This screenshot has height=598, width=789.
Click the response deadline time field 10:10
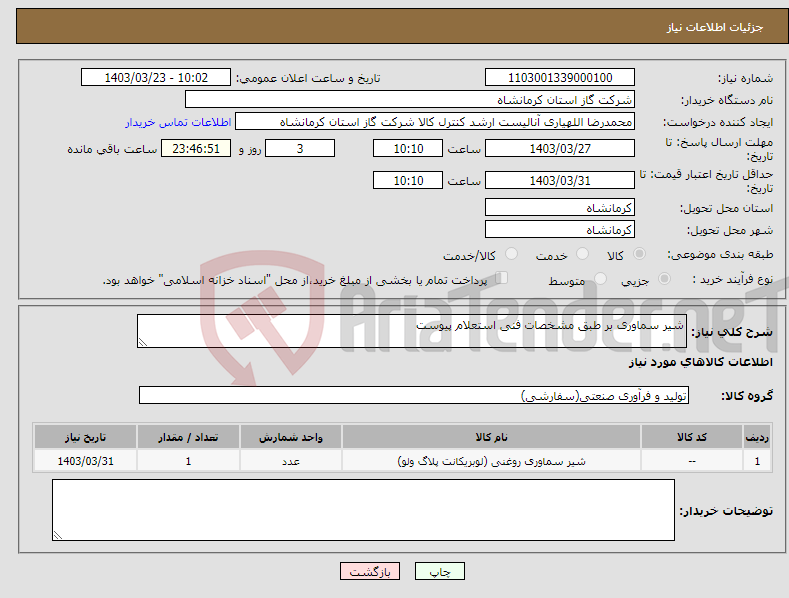(408, 148)
